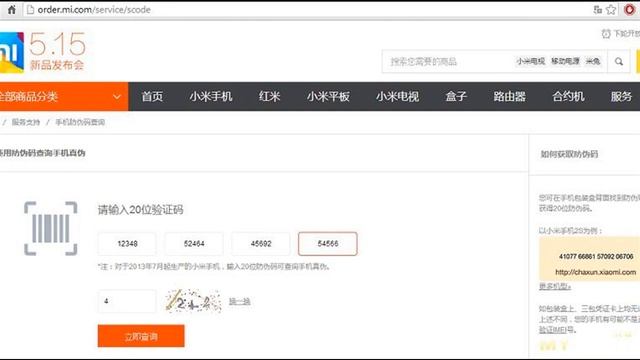This screenshot has height=360, width=640.
Task: Click the clock icon near 下轮开放
Action: coord(606,34)
